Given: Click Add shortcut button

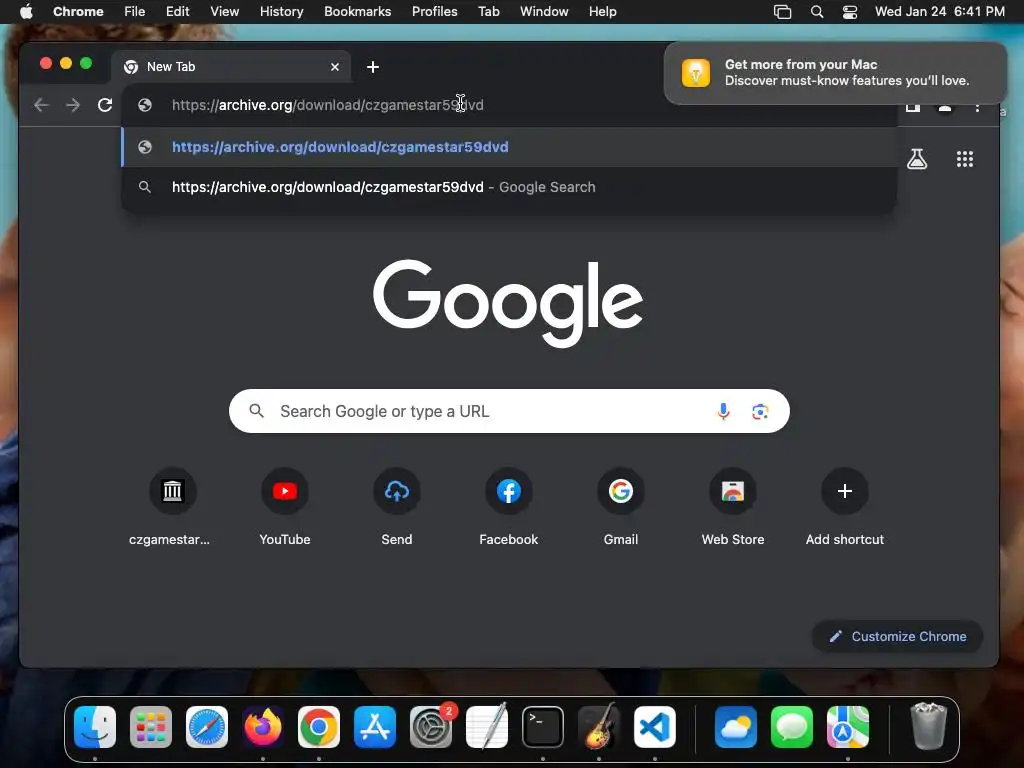Looking at the screenshot, I should 844,508.
